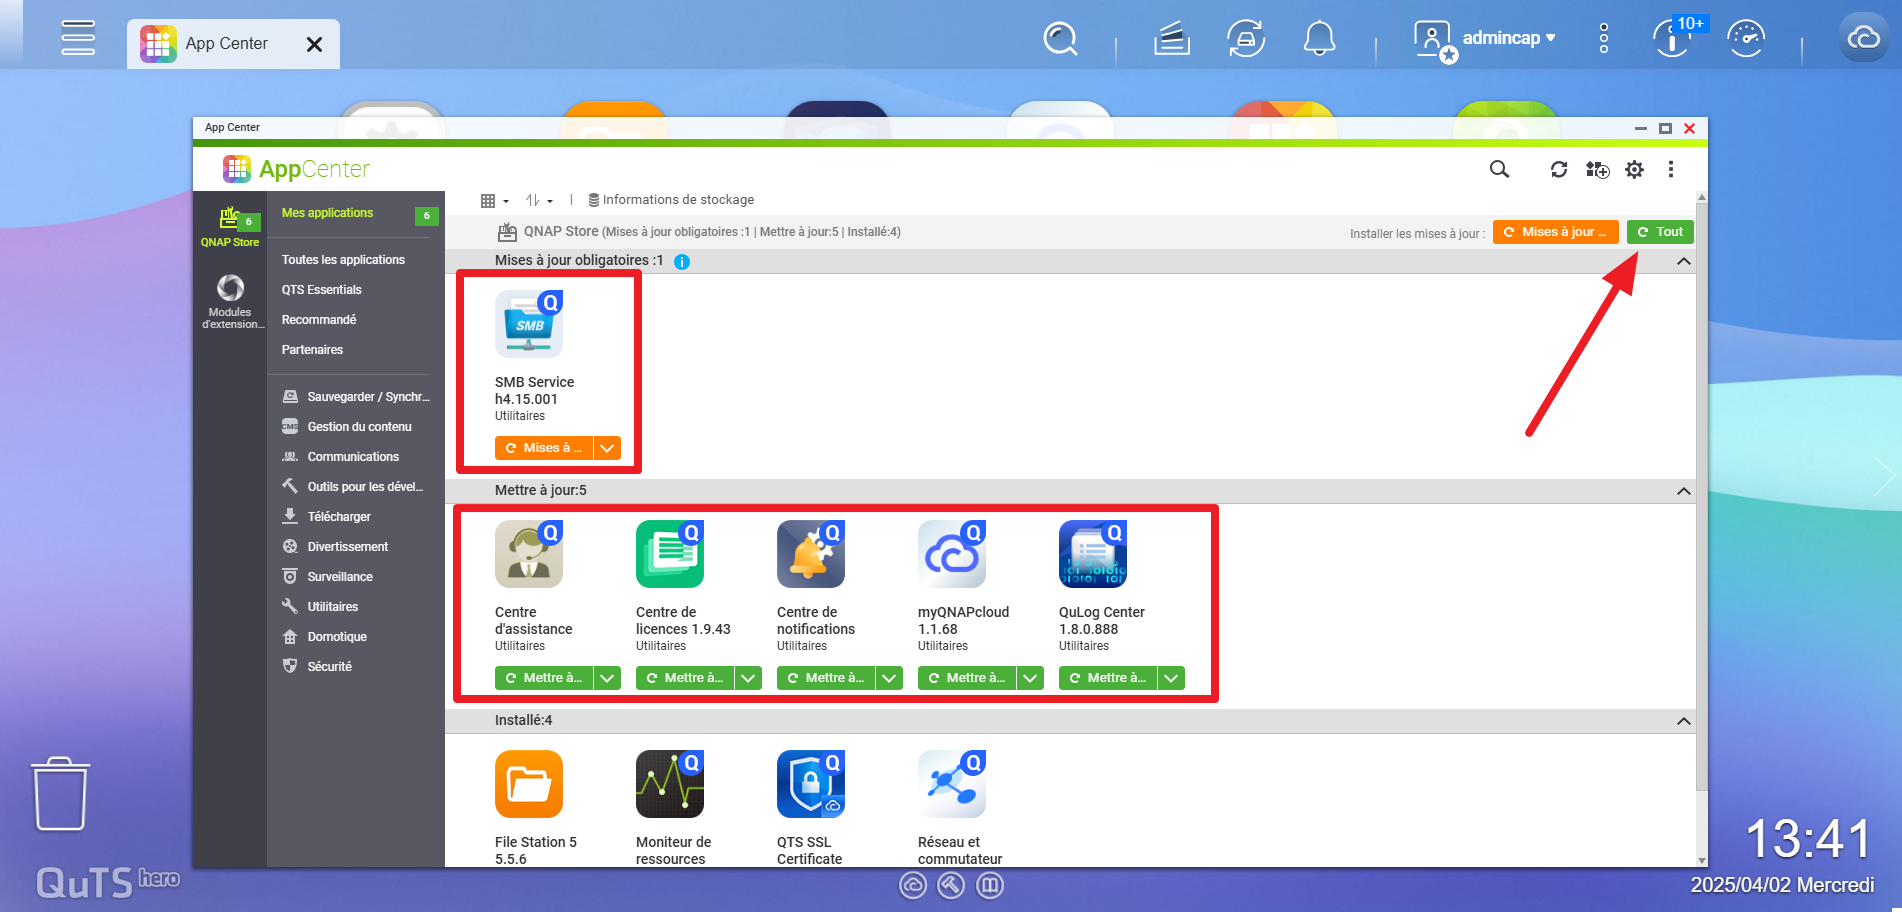Open QTS Essentials category
Screen dimensions: 1902x912
(321, 290)
